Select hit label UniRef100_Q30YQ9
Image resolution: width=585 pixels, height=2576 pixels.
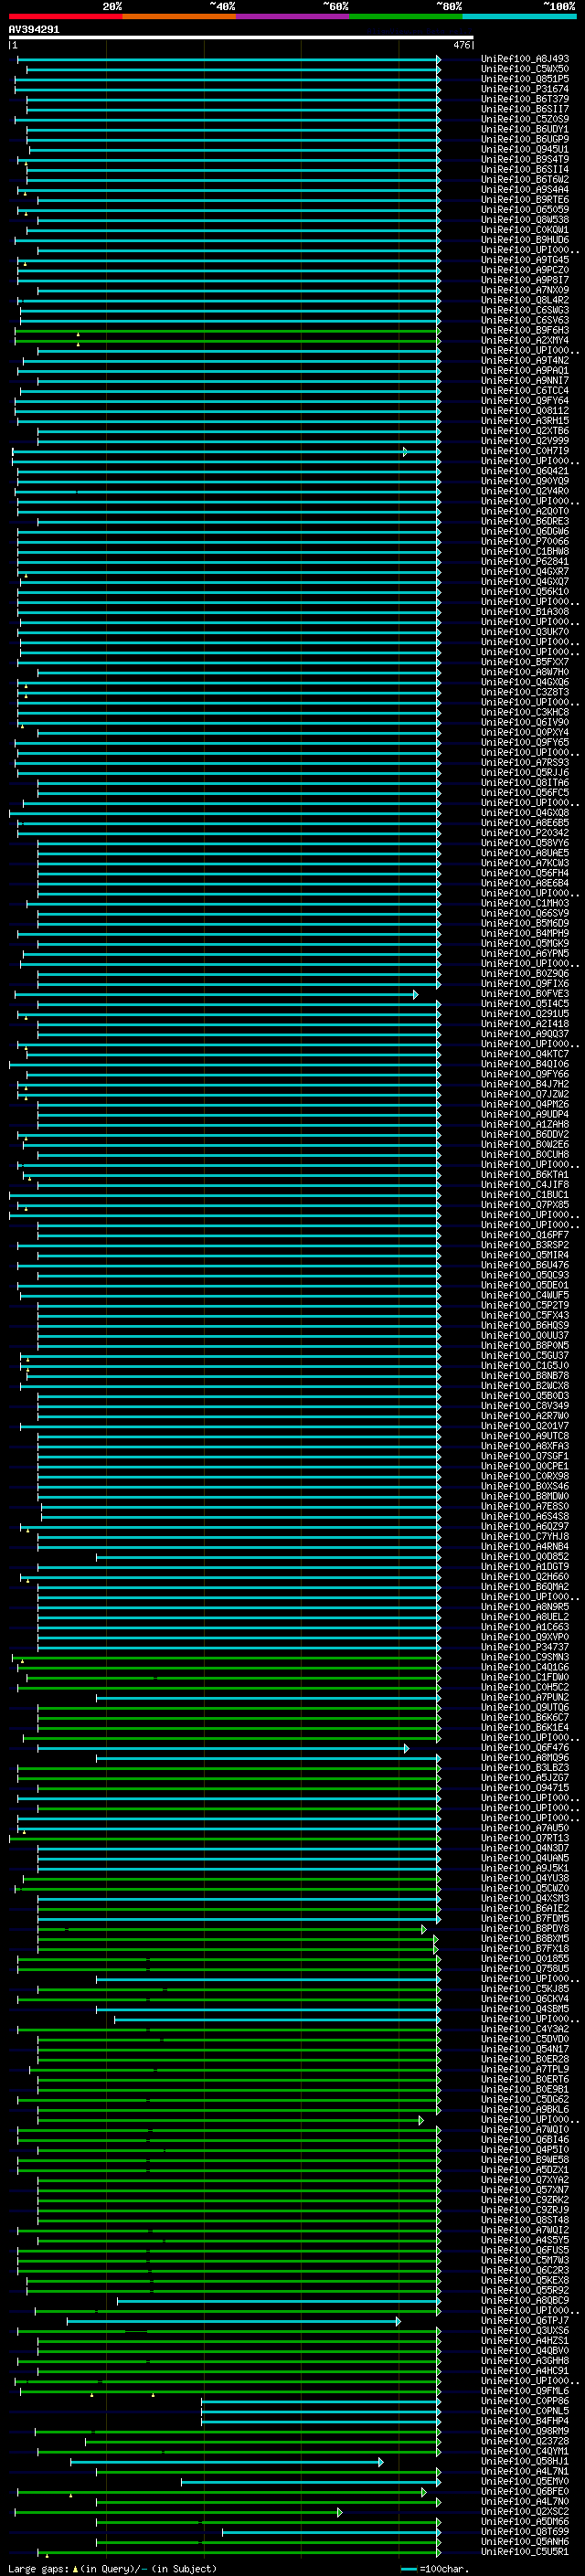(525, 481)
